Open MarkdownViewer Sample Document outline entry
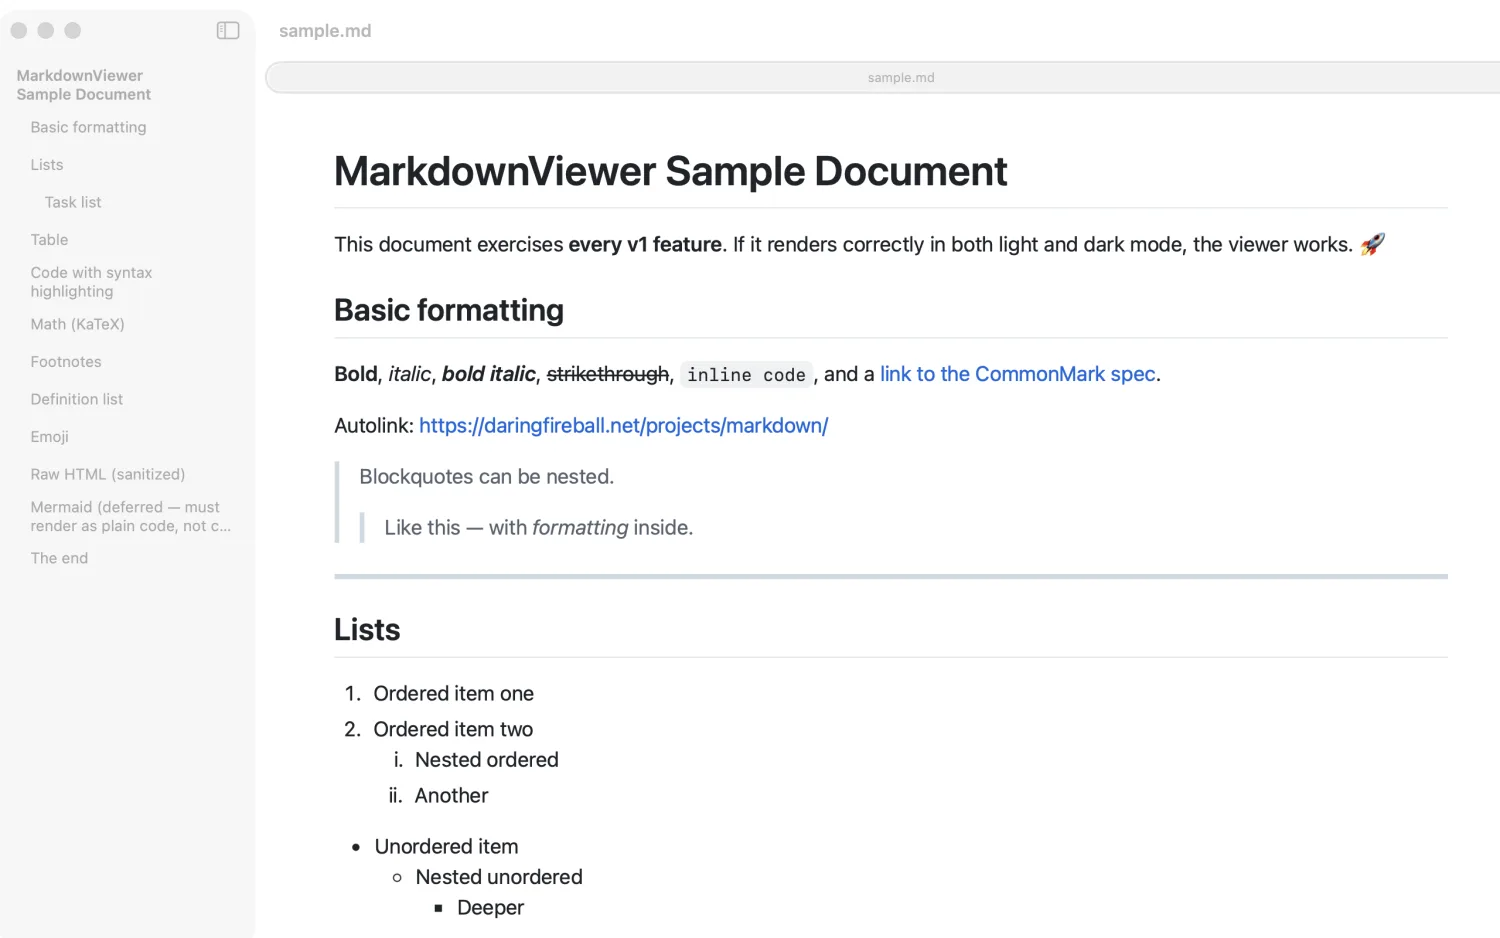Image resolution: width=1500 pixels, height=938 pixels. (84, 85)
